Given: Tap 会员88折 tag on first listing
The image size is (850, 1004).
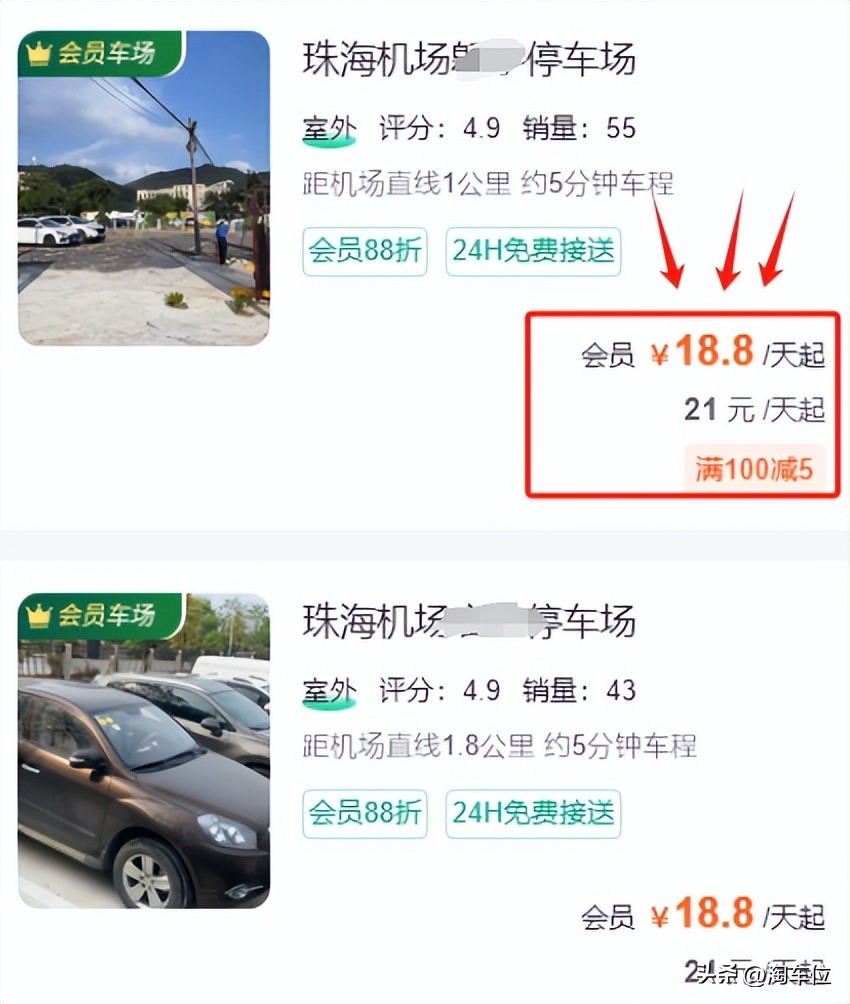Looking at the screenshot, I should coord(364,251).
